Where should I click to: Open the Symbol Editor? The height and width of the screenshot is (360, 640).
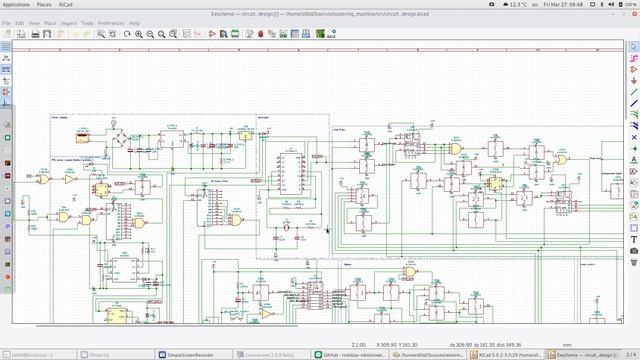(x=211, y=34)
